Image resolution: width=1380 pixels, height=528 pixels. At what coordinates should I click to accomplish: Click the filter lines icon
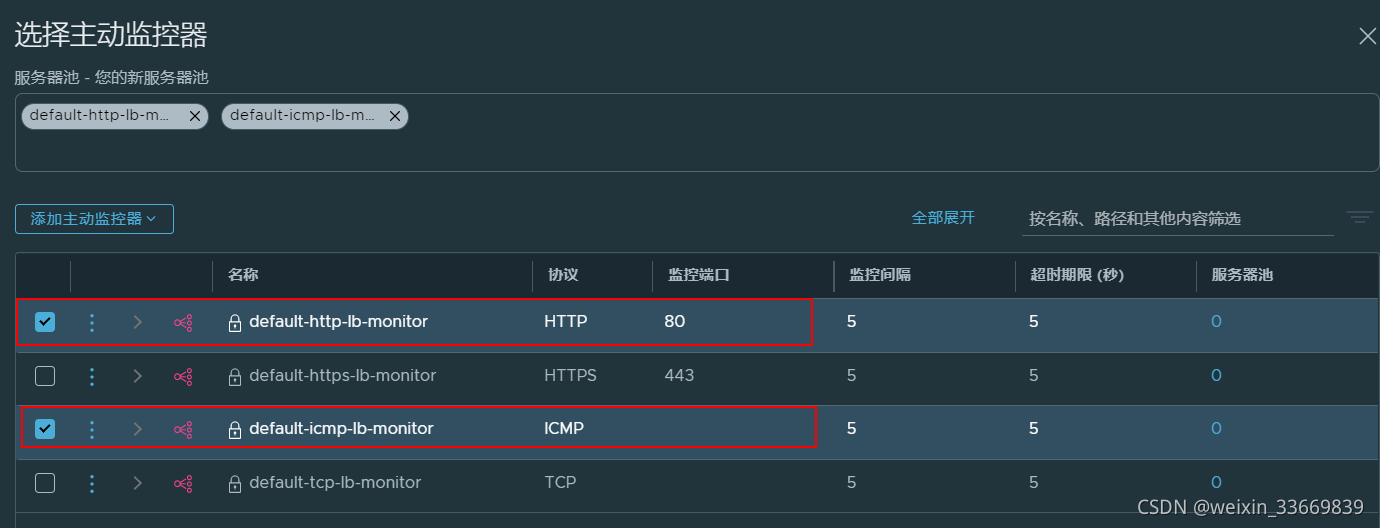pos(1358,218)
